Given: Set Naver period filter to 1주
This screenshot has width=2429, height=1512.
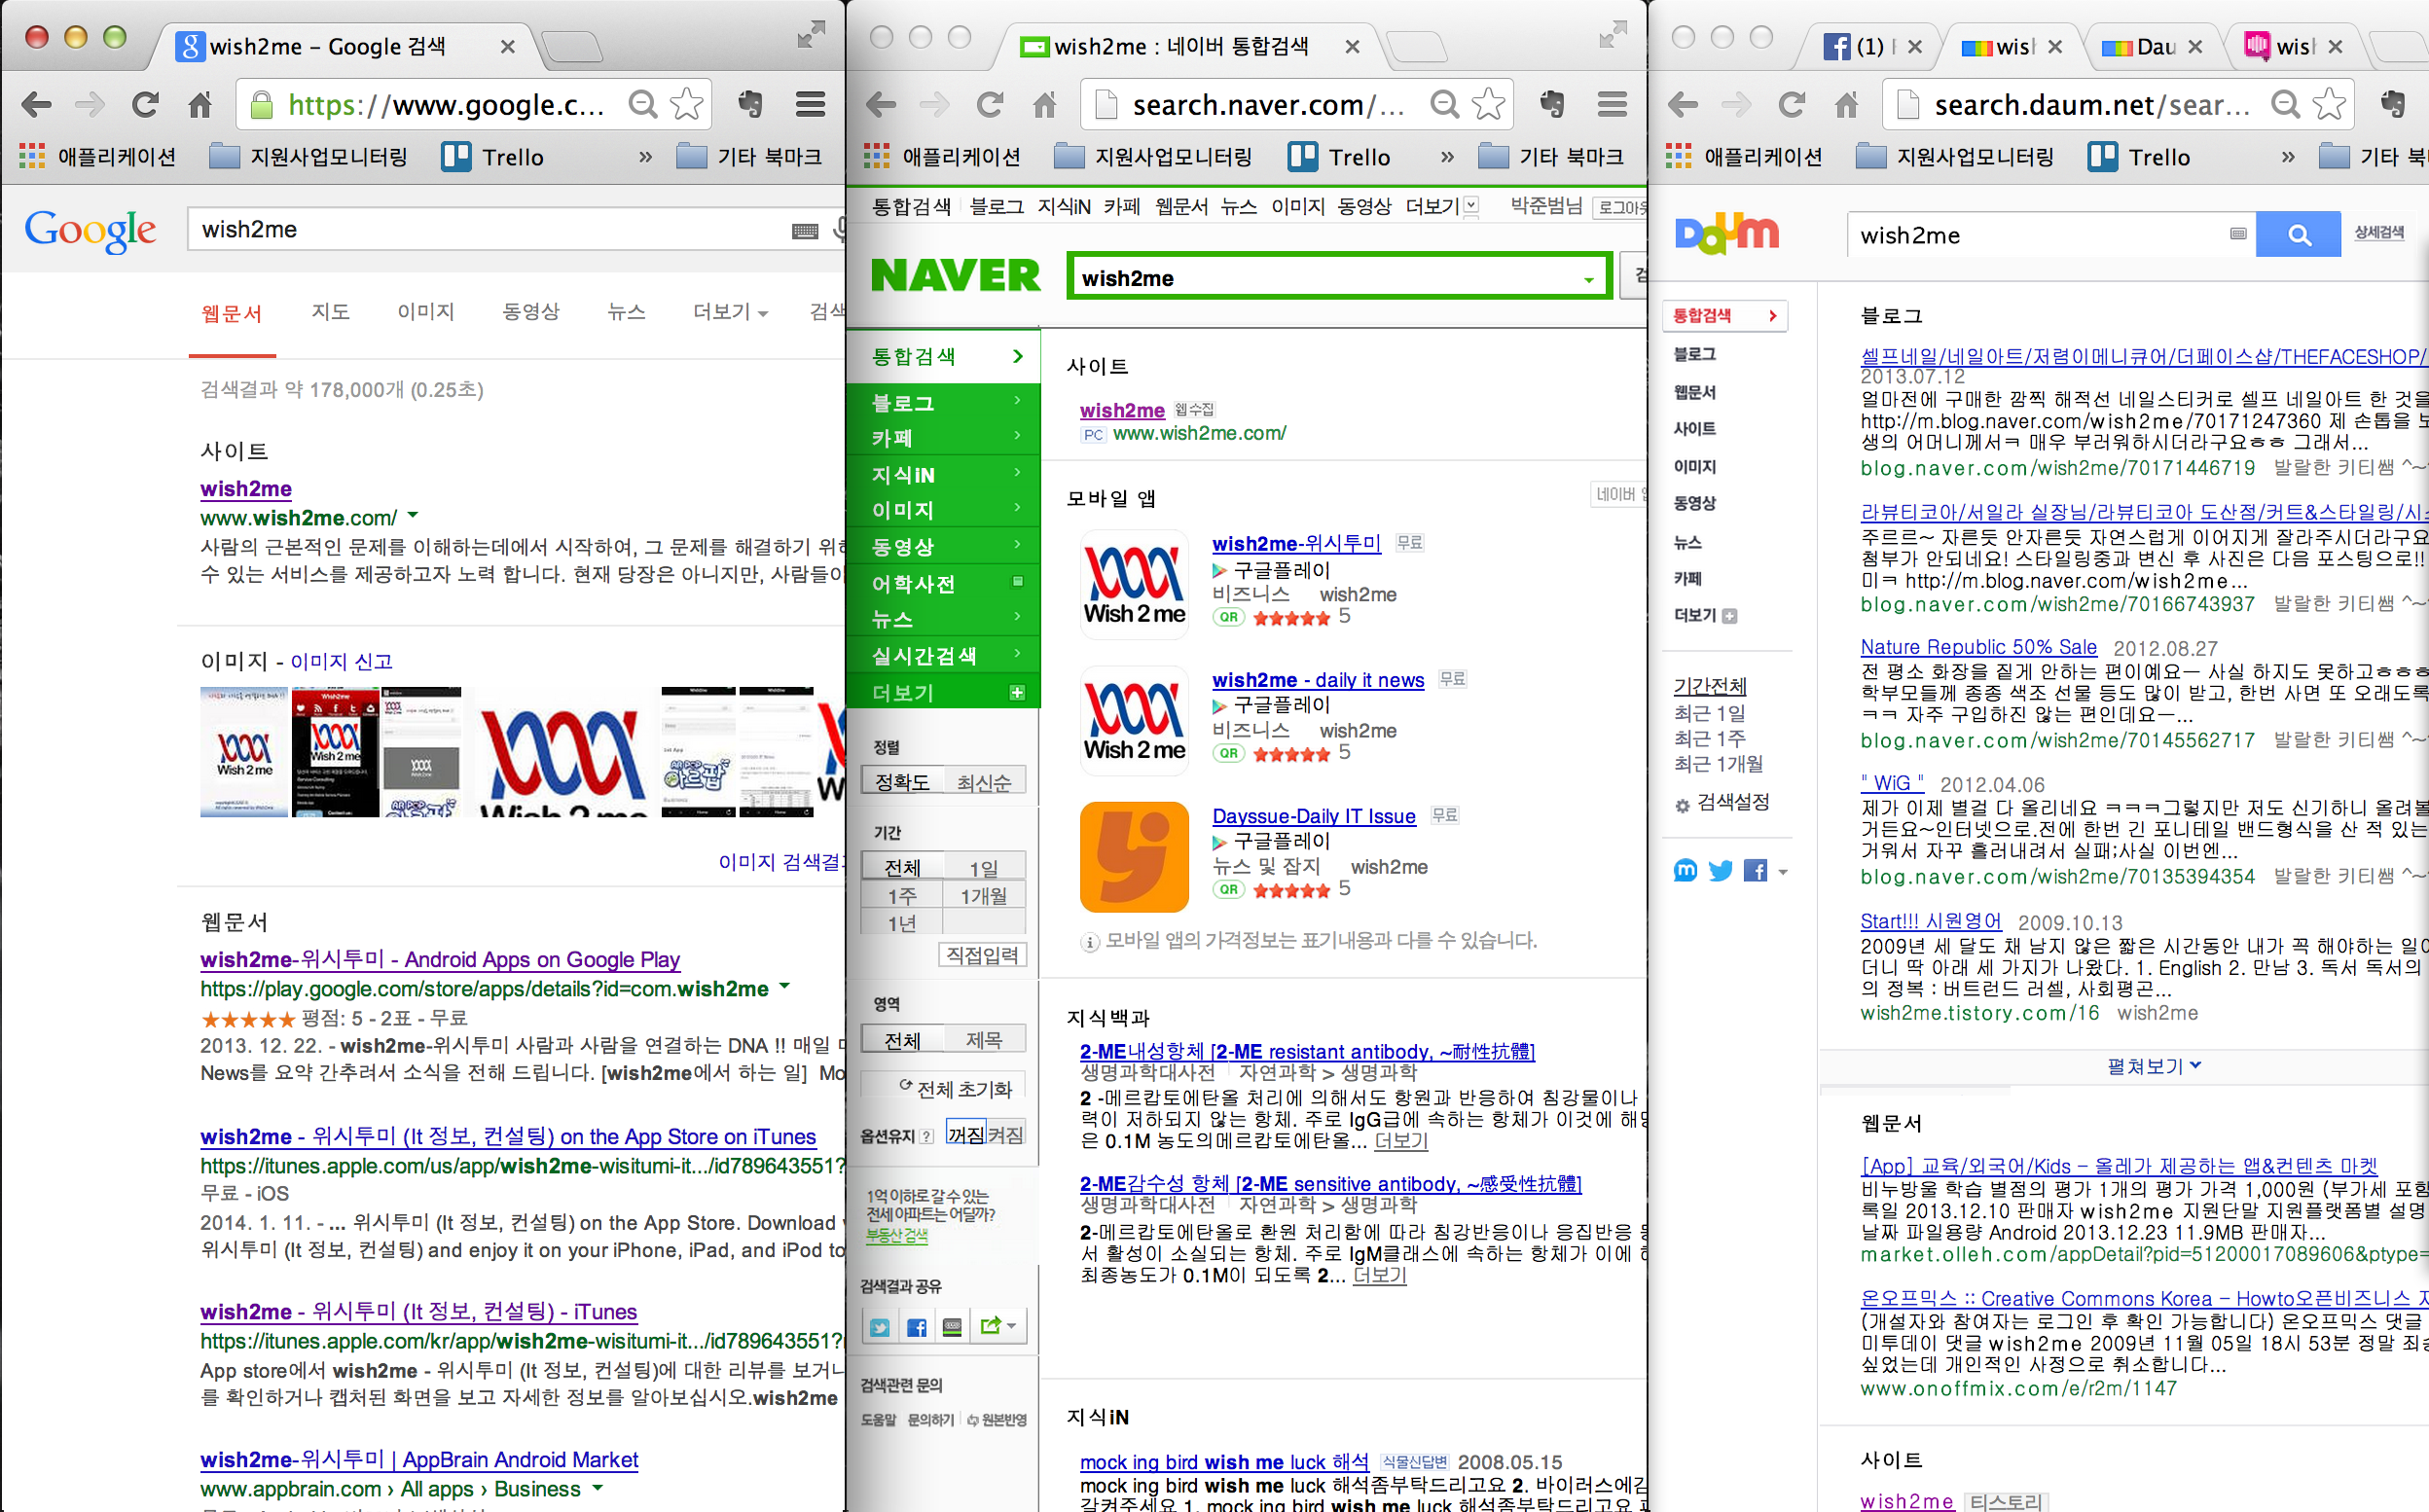Looking at the screenshot, I should [902, 896].
